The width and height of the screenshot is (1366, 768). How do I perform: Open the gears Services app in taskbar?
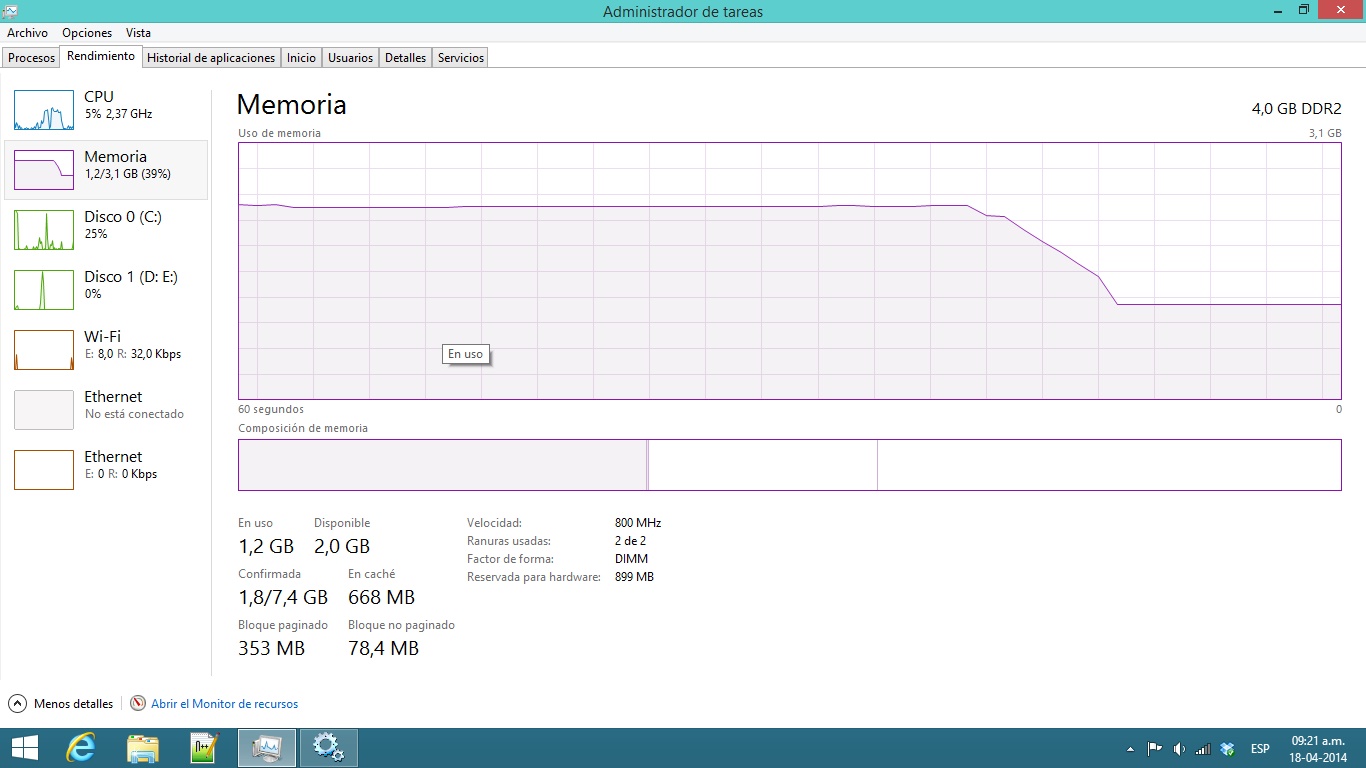tap(328, 748)
